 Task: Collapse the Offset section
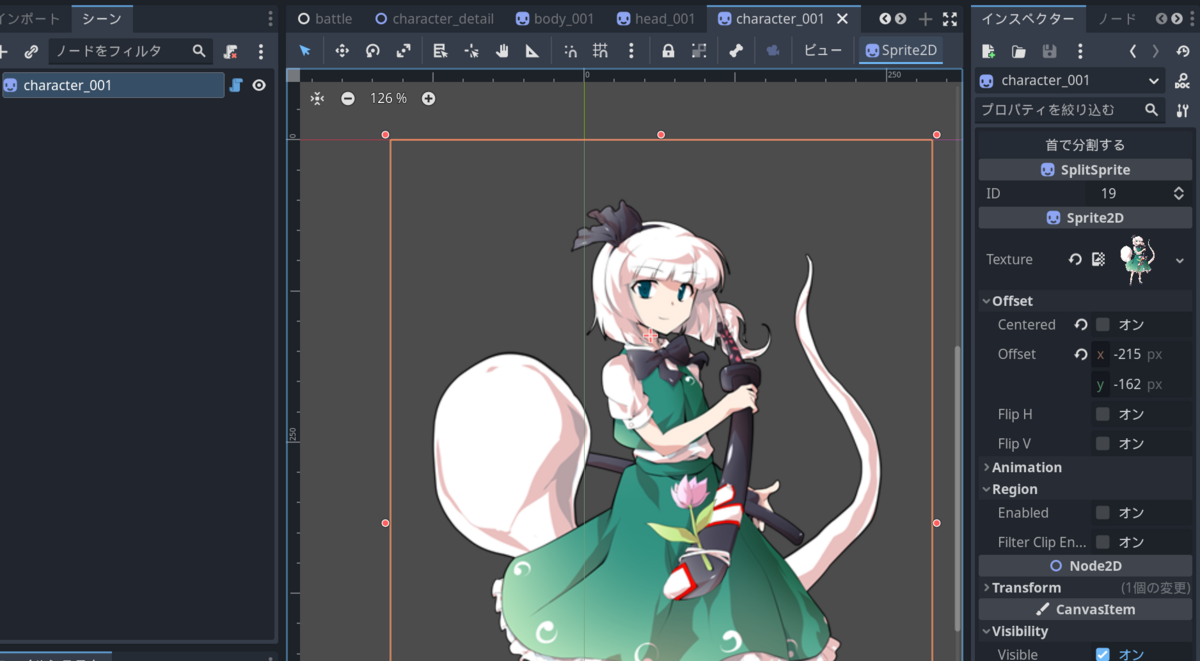click(x=1085, y=301)
